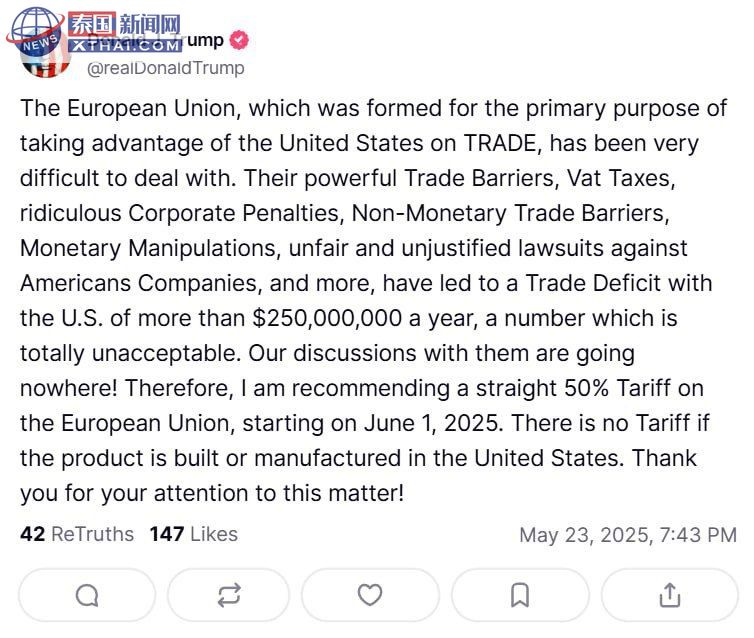ReTruth this post using the arrows icon
Viewport: 754px width, 638px height.
pyautogui.click(x=229, y=595)
